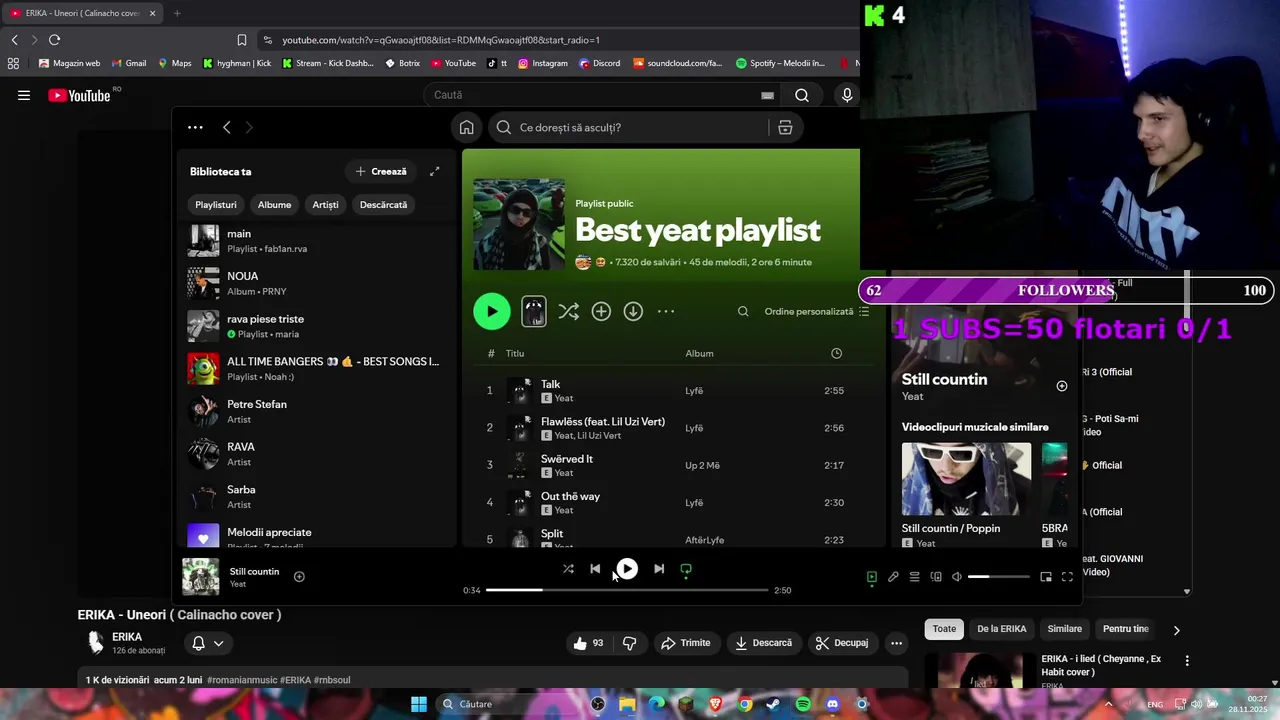Filter library by Descărcată
This screenshot has width=1280, height=720.
(x=383, y=204)
